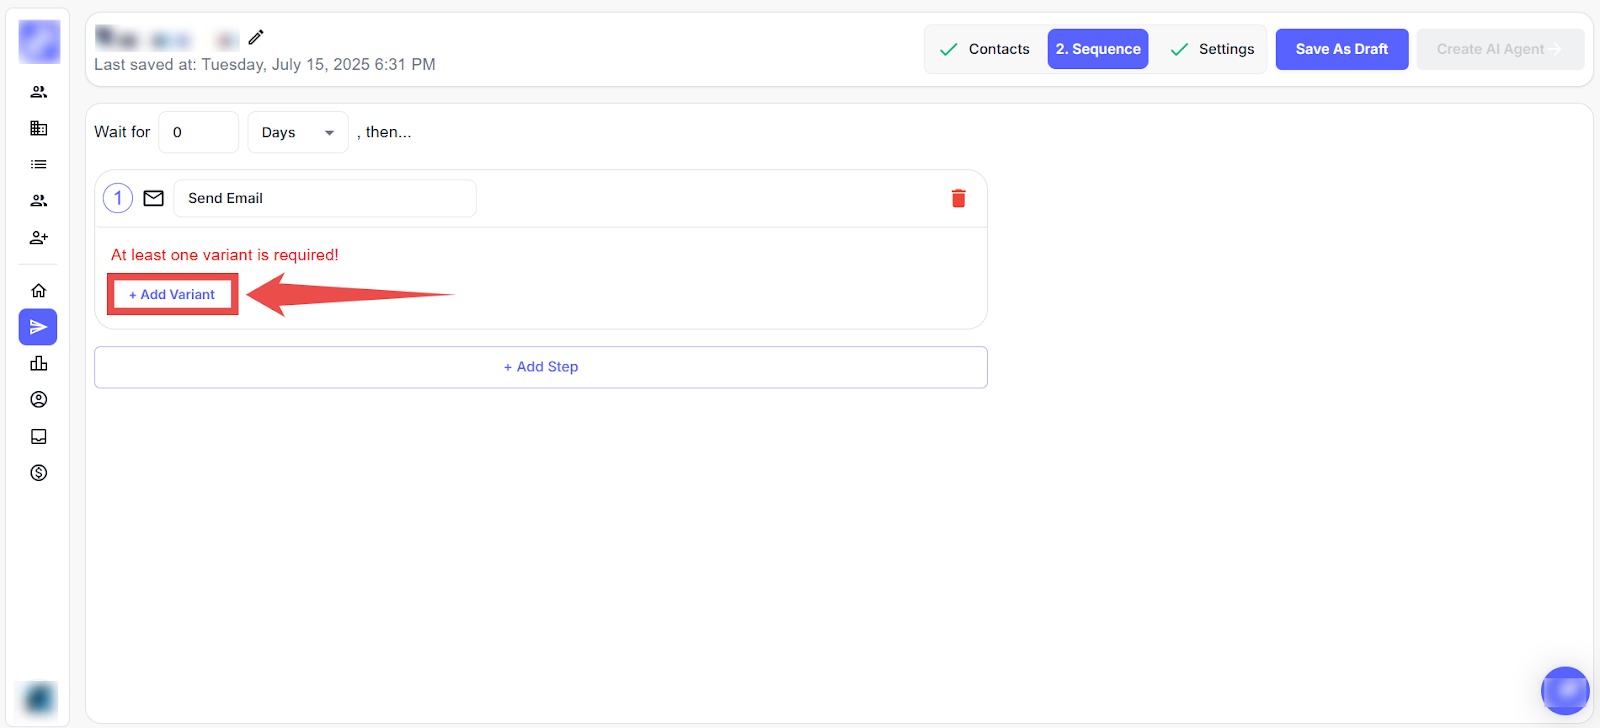Expand the Days unit dropdown
This screenshot has width=1600, height=728.
[x=298, y=132]
